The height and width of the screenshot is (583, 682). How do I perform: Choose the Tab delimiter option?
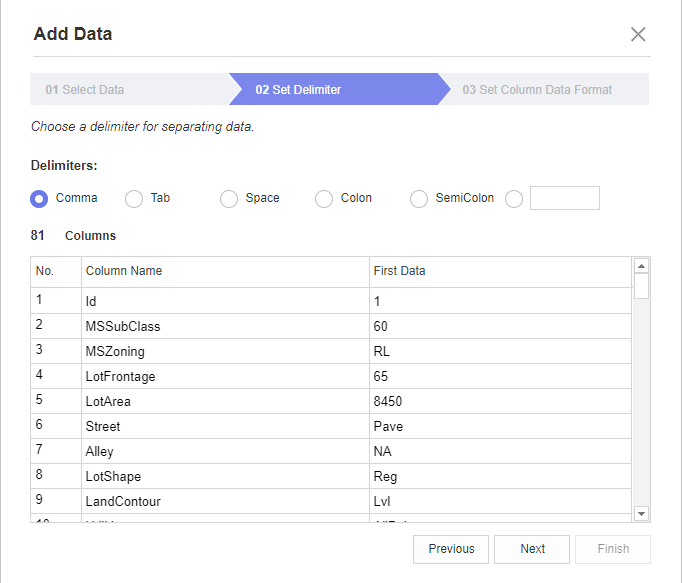134,199
